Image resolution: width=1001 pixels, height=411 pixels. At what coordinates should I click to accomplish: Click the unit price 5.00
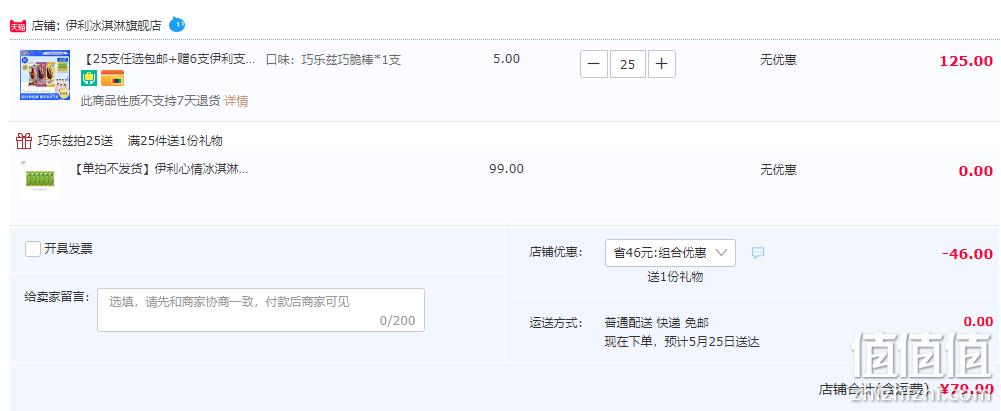[x=506, y=59]
